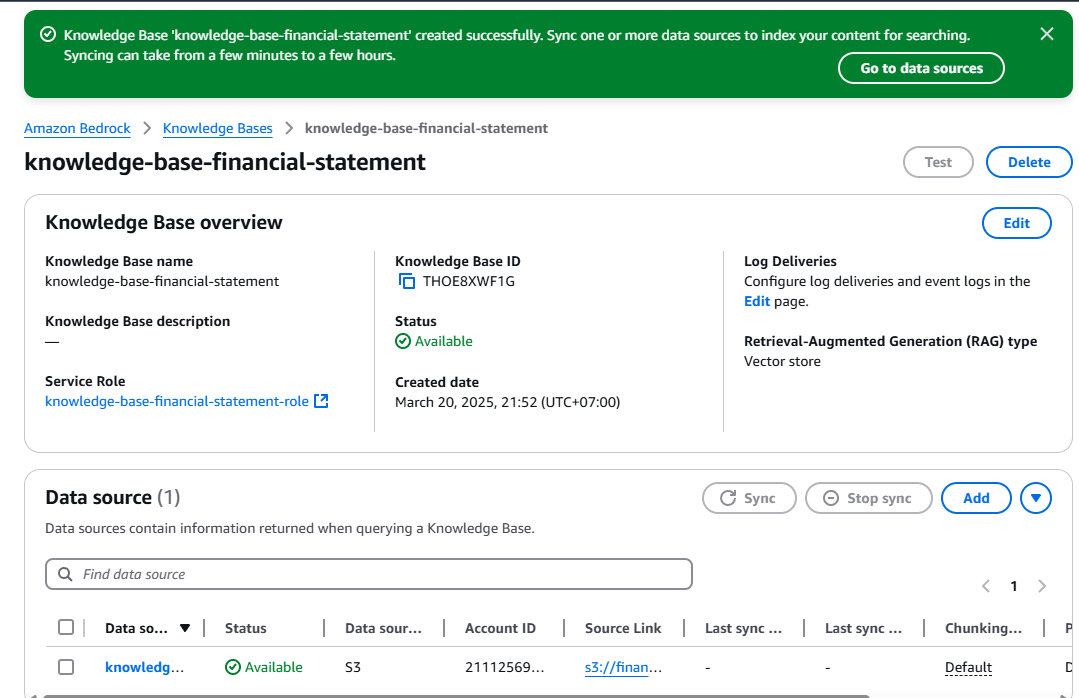Screen dimensions: 1079x698
Task: Go to the previous data source page
Action: click(986, 586)
